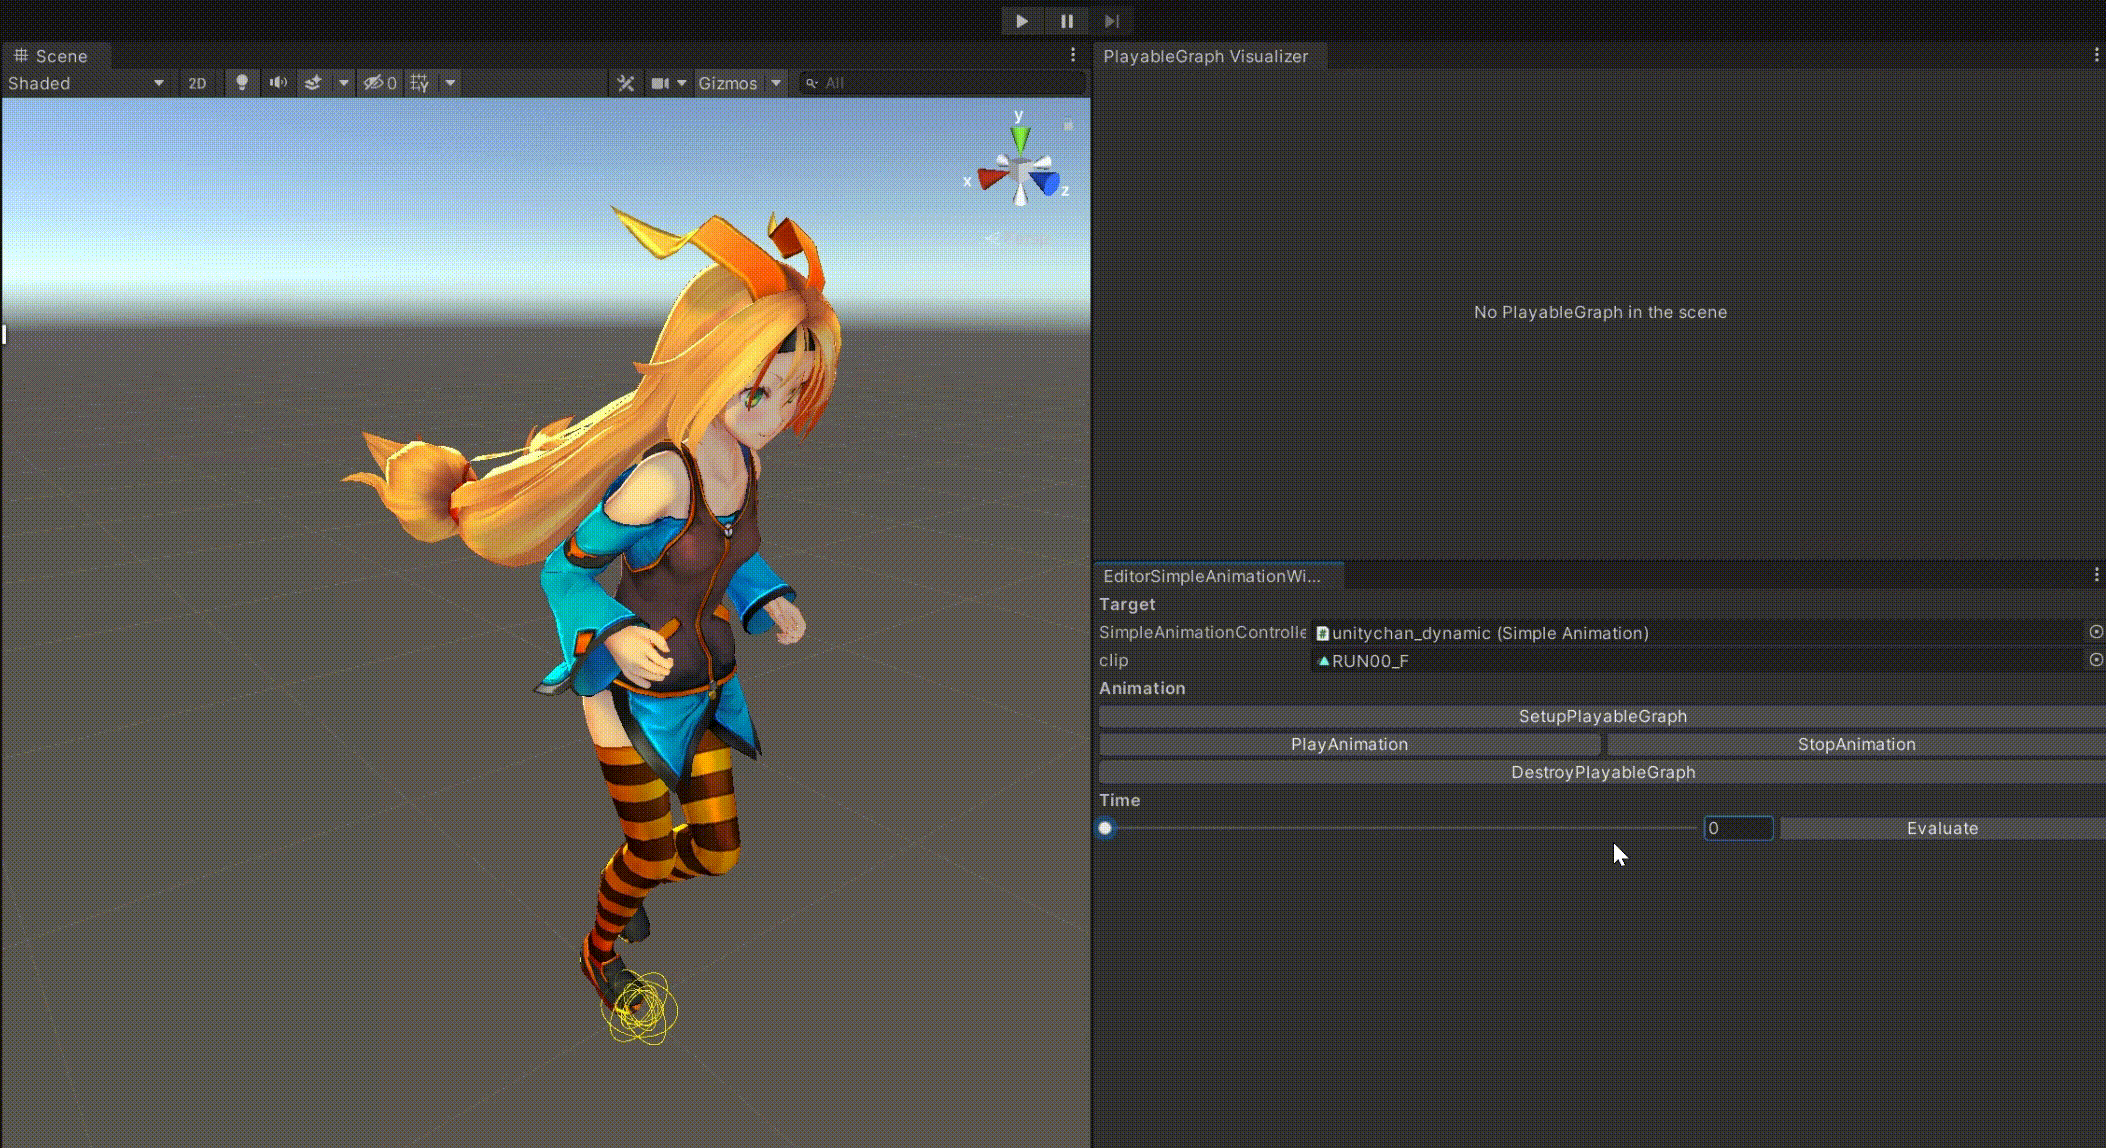This screenshot has height=1148, width=2106.
Task: Advance one frame with the Step button
Action: (x=1111, y=21)
